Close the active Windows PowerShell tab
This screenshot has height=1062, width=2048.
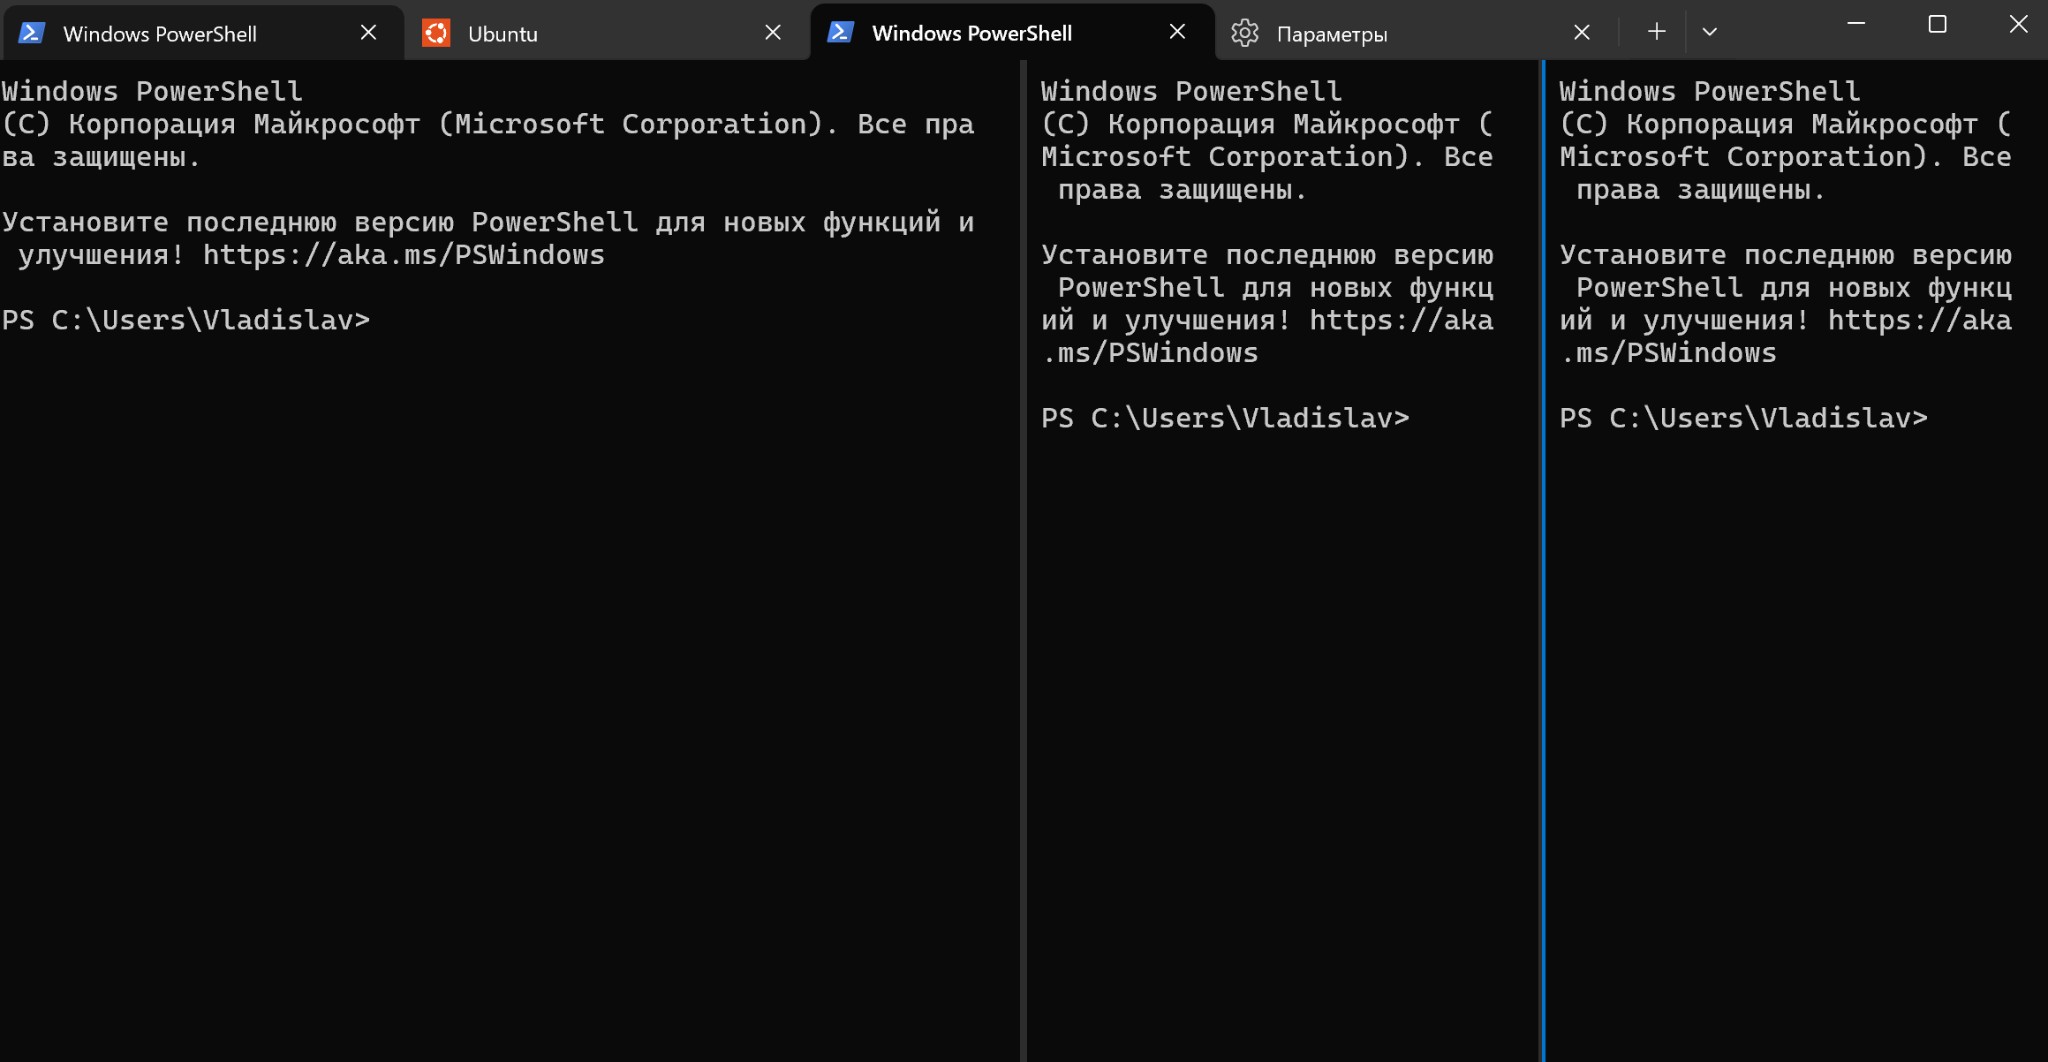pyautogui.click(x=1178, y=31)
